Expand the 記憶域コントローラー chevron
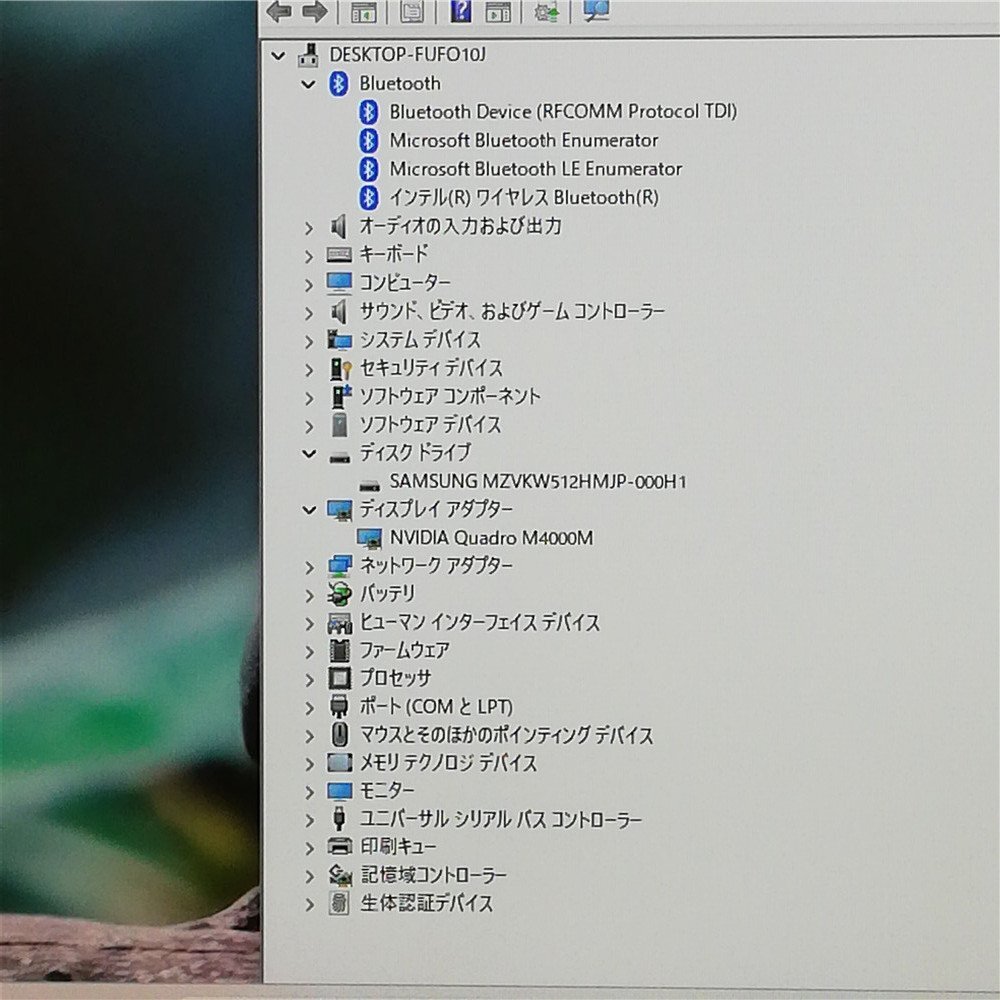Screen dimensions: 1000x1000 (309, 876)
